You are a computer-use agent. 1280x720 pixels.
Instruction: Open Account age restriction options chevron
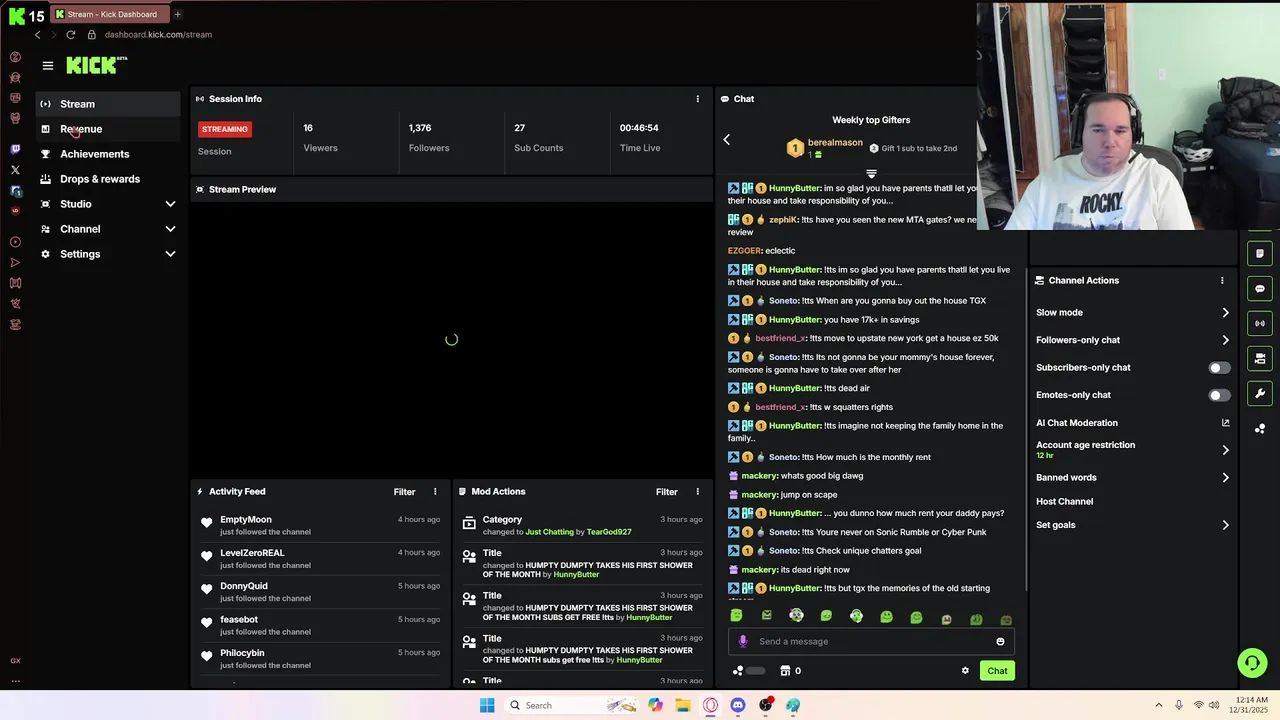point(1225,450)
